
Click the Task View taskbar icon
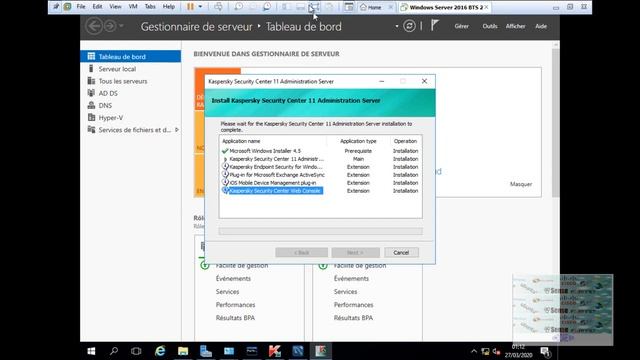click(136, 351)
